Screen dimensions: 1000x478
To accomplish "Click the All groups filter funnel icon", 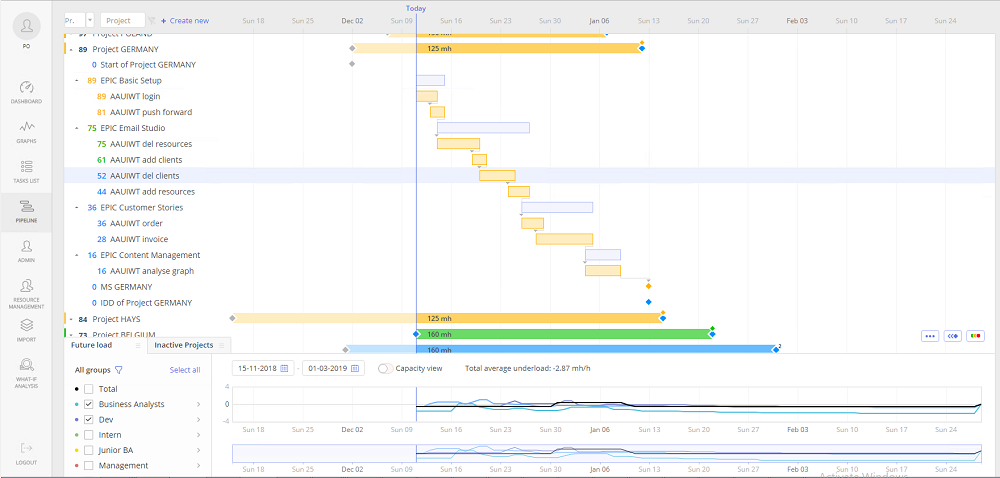I will pos(118,370).
